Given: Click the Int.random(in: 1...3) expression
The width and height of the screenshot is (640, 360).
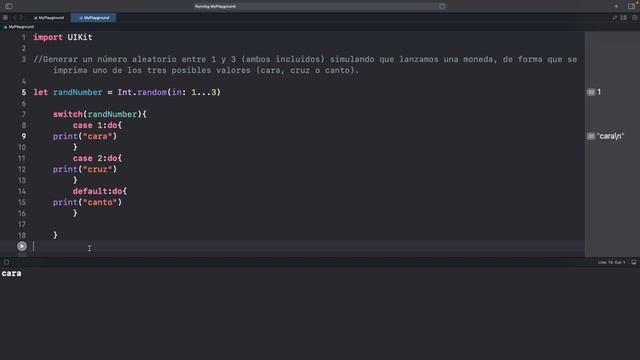Looking at the screenshot, I should pos(169,92).
